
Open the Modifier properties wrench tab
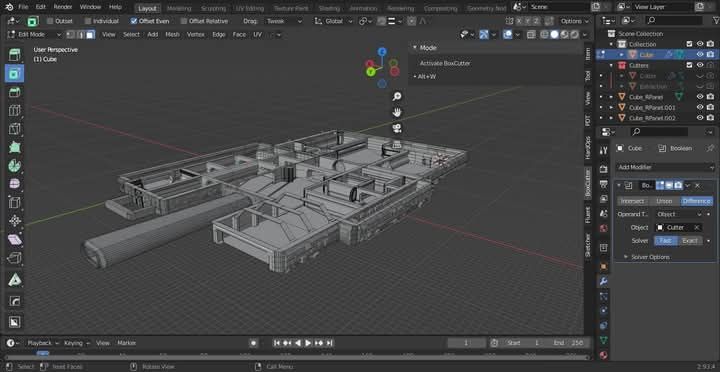click(x=603, y=281)
